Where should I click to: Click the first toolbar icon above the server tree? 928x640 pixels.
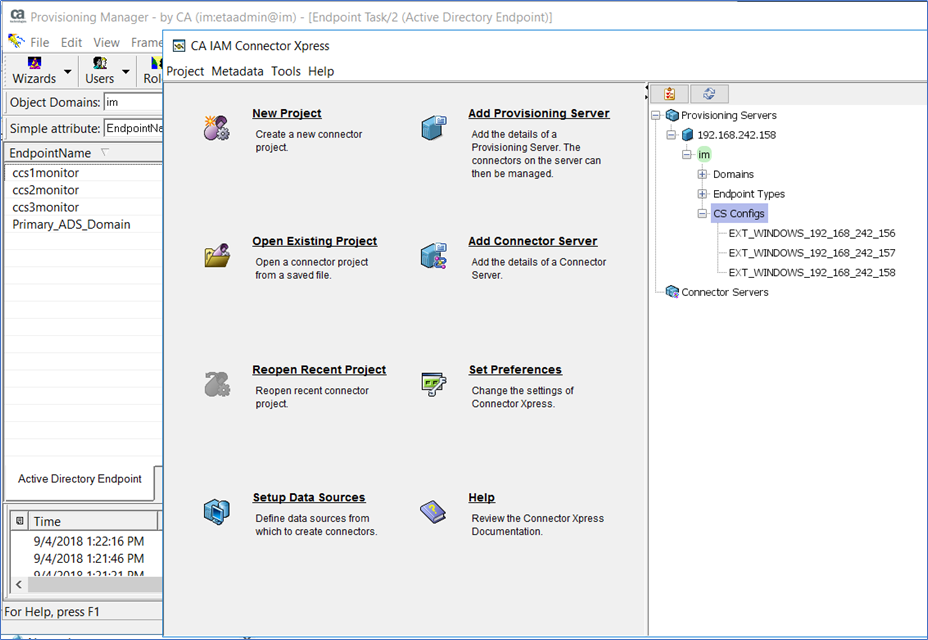tap(669, 94)
